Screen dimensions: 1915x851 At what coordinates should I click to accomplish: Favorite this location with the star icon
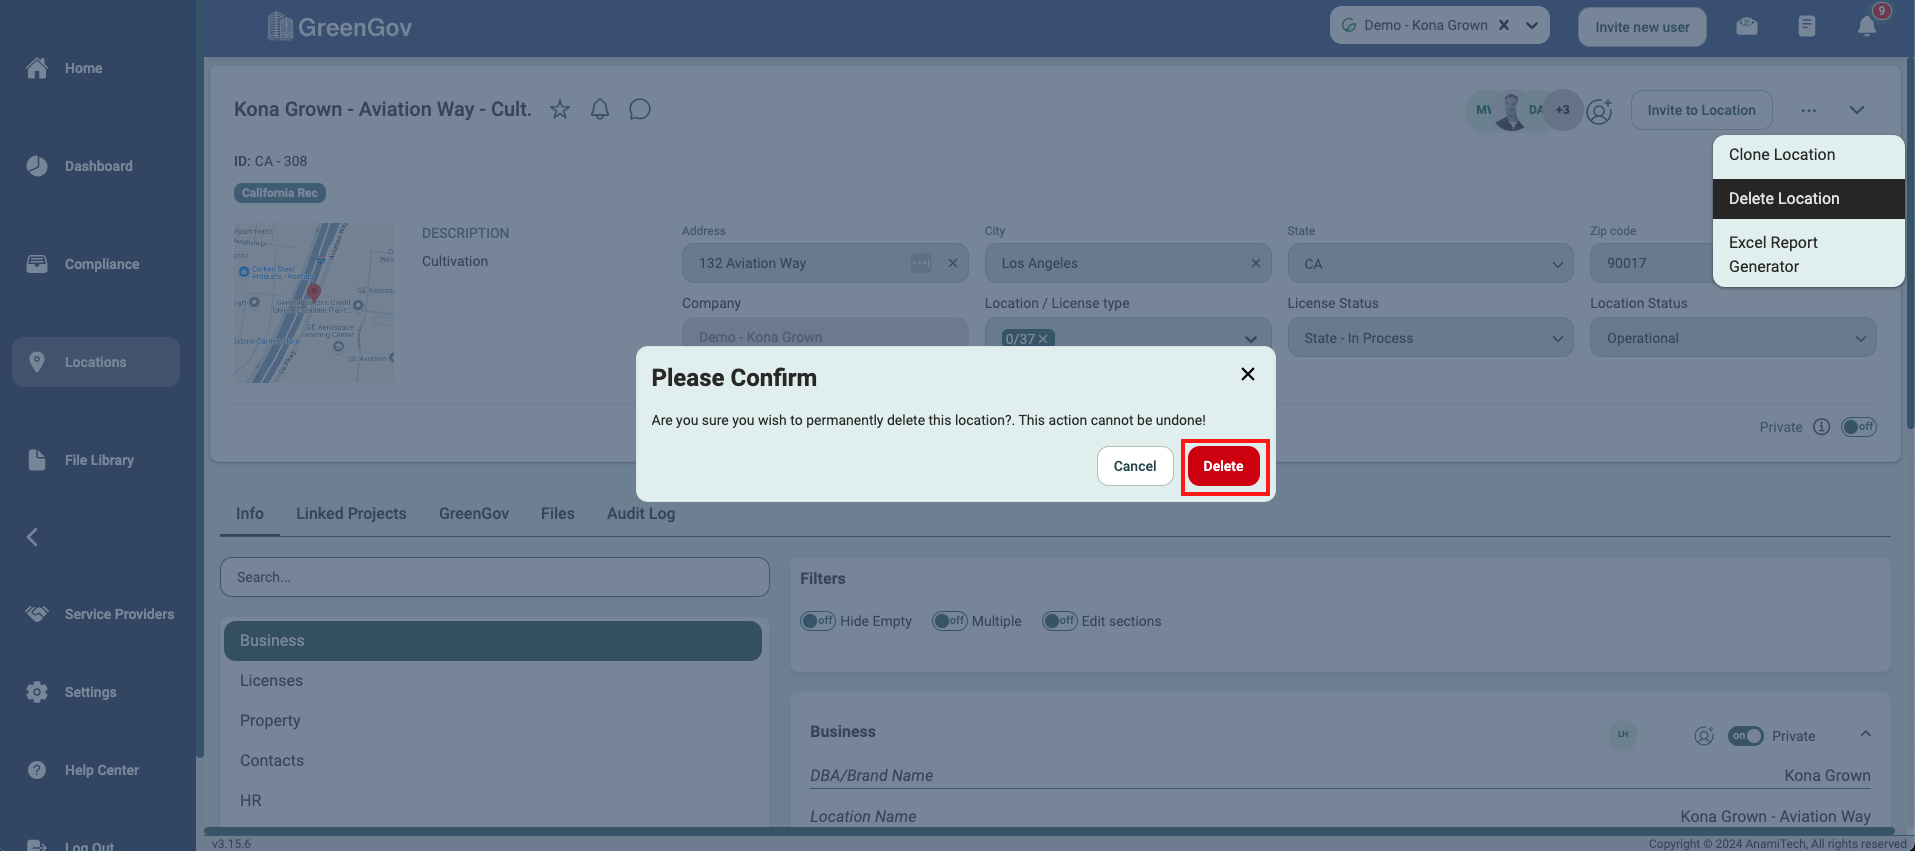[x=560, y=109]
